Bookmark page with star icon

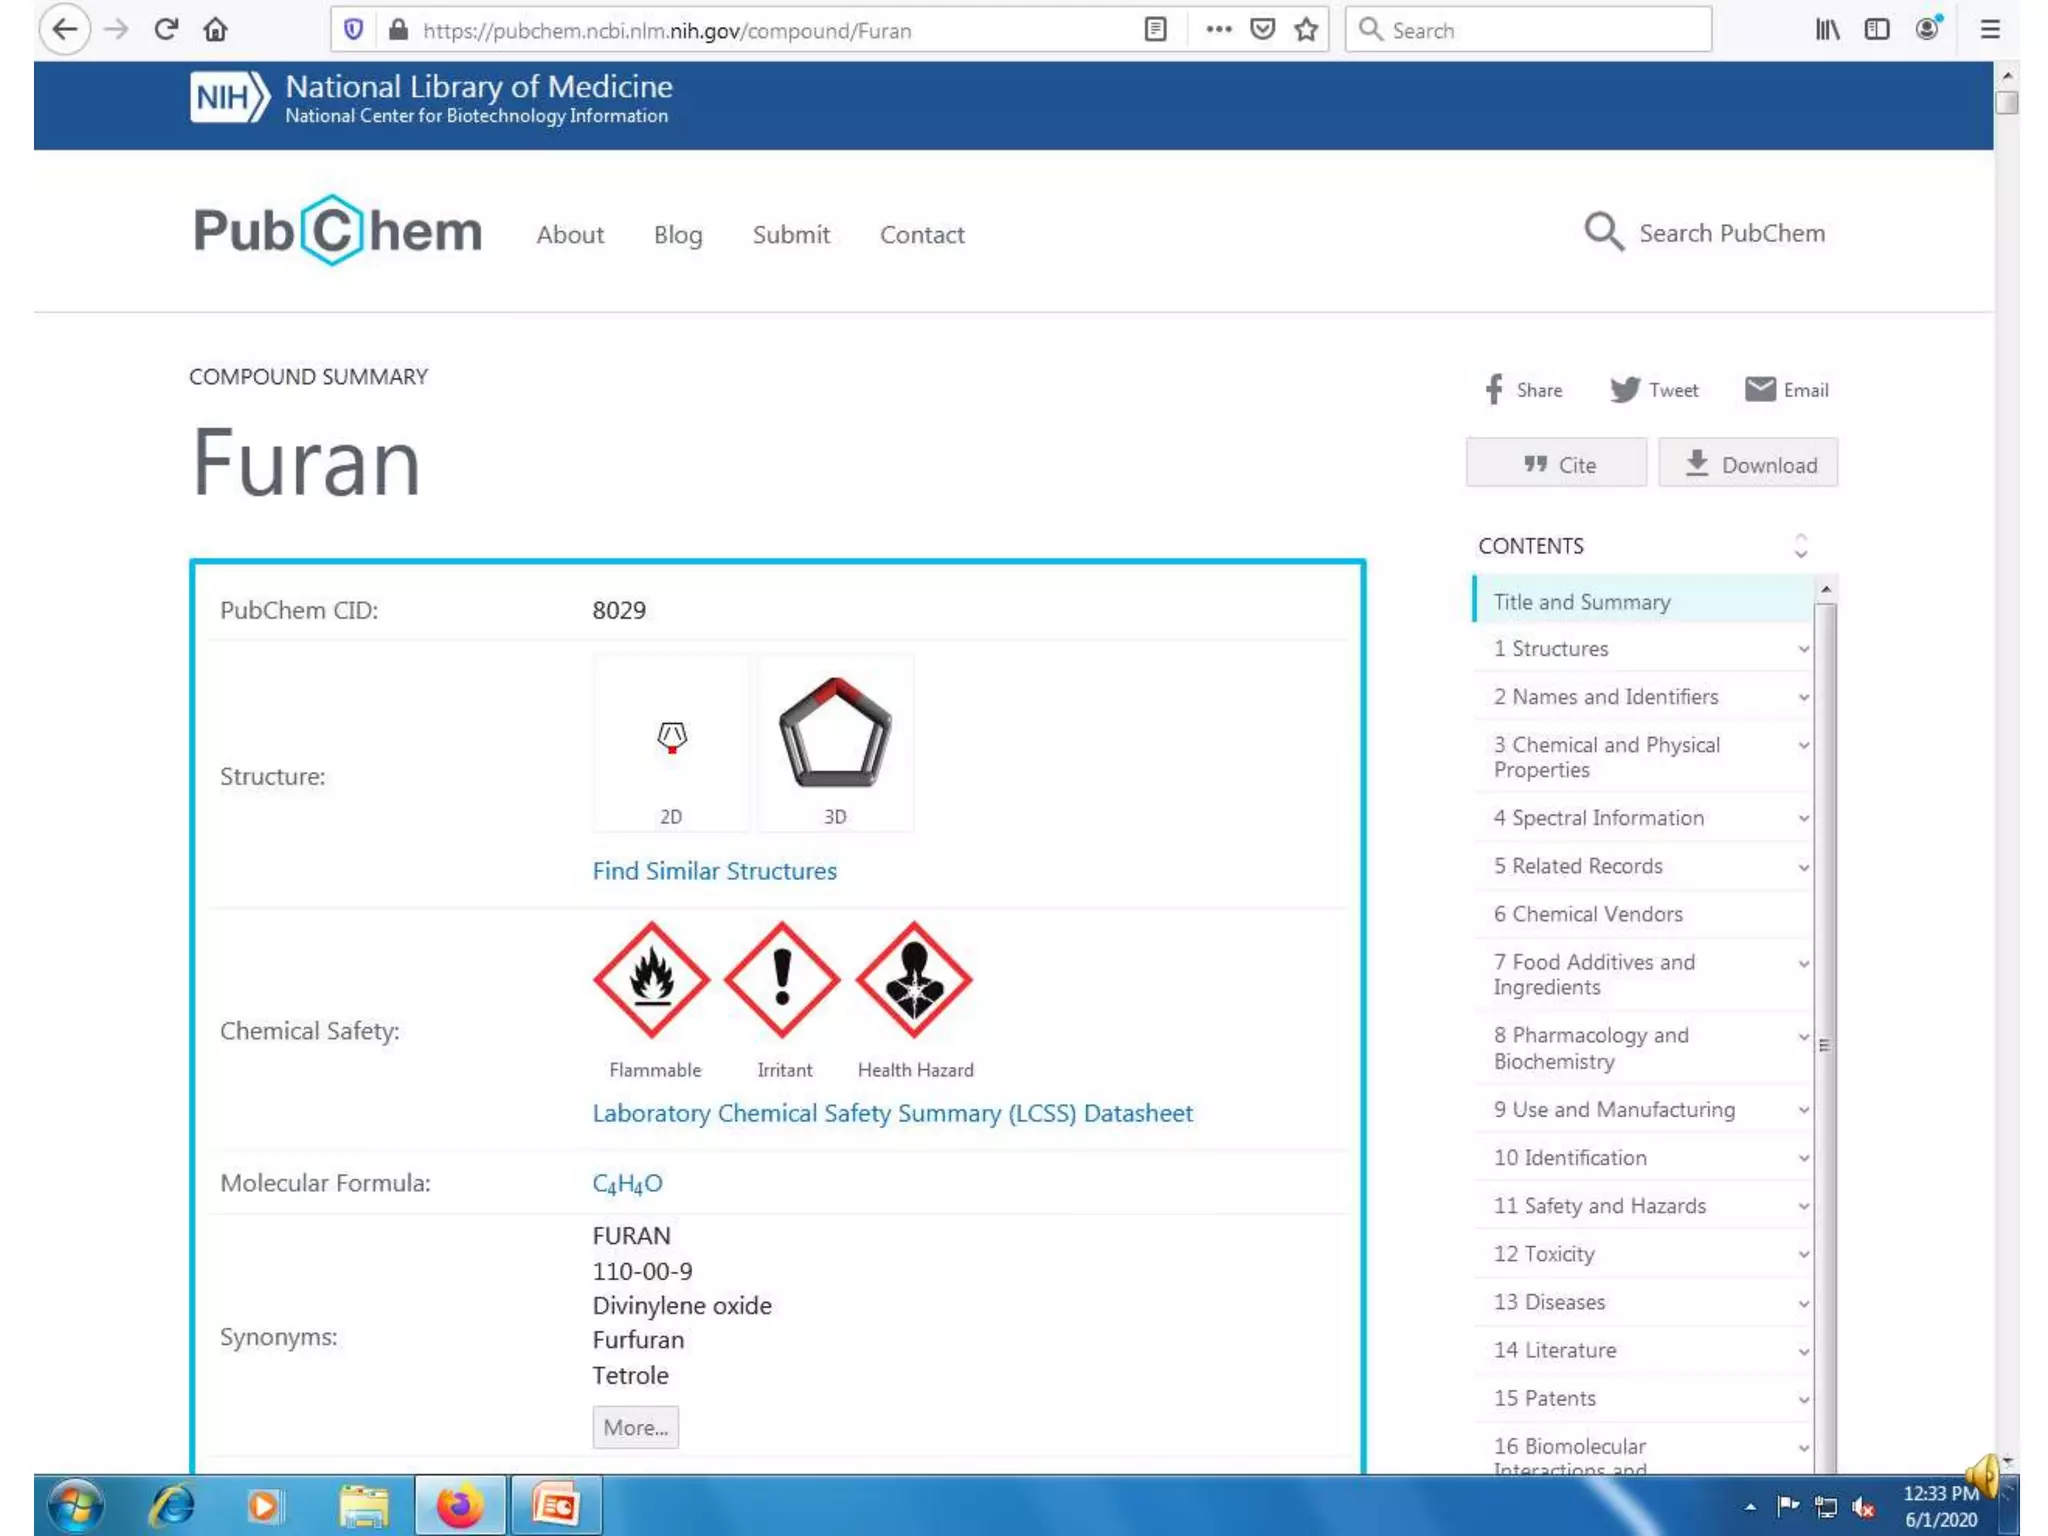1306,30
